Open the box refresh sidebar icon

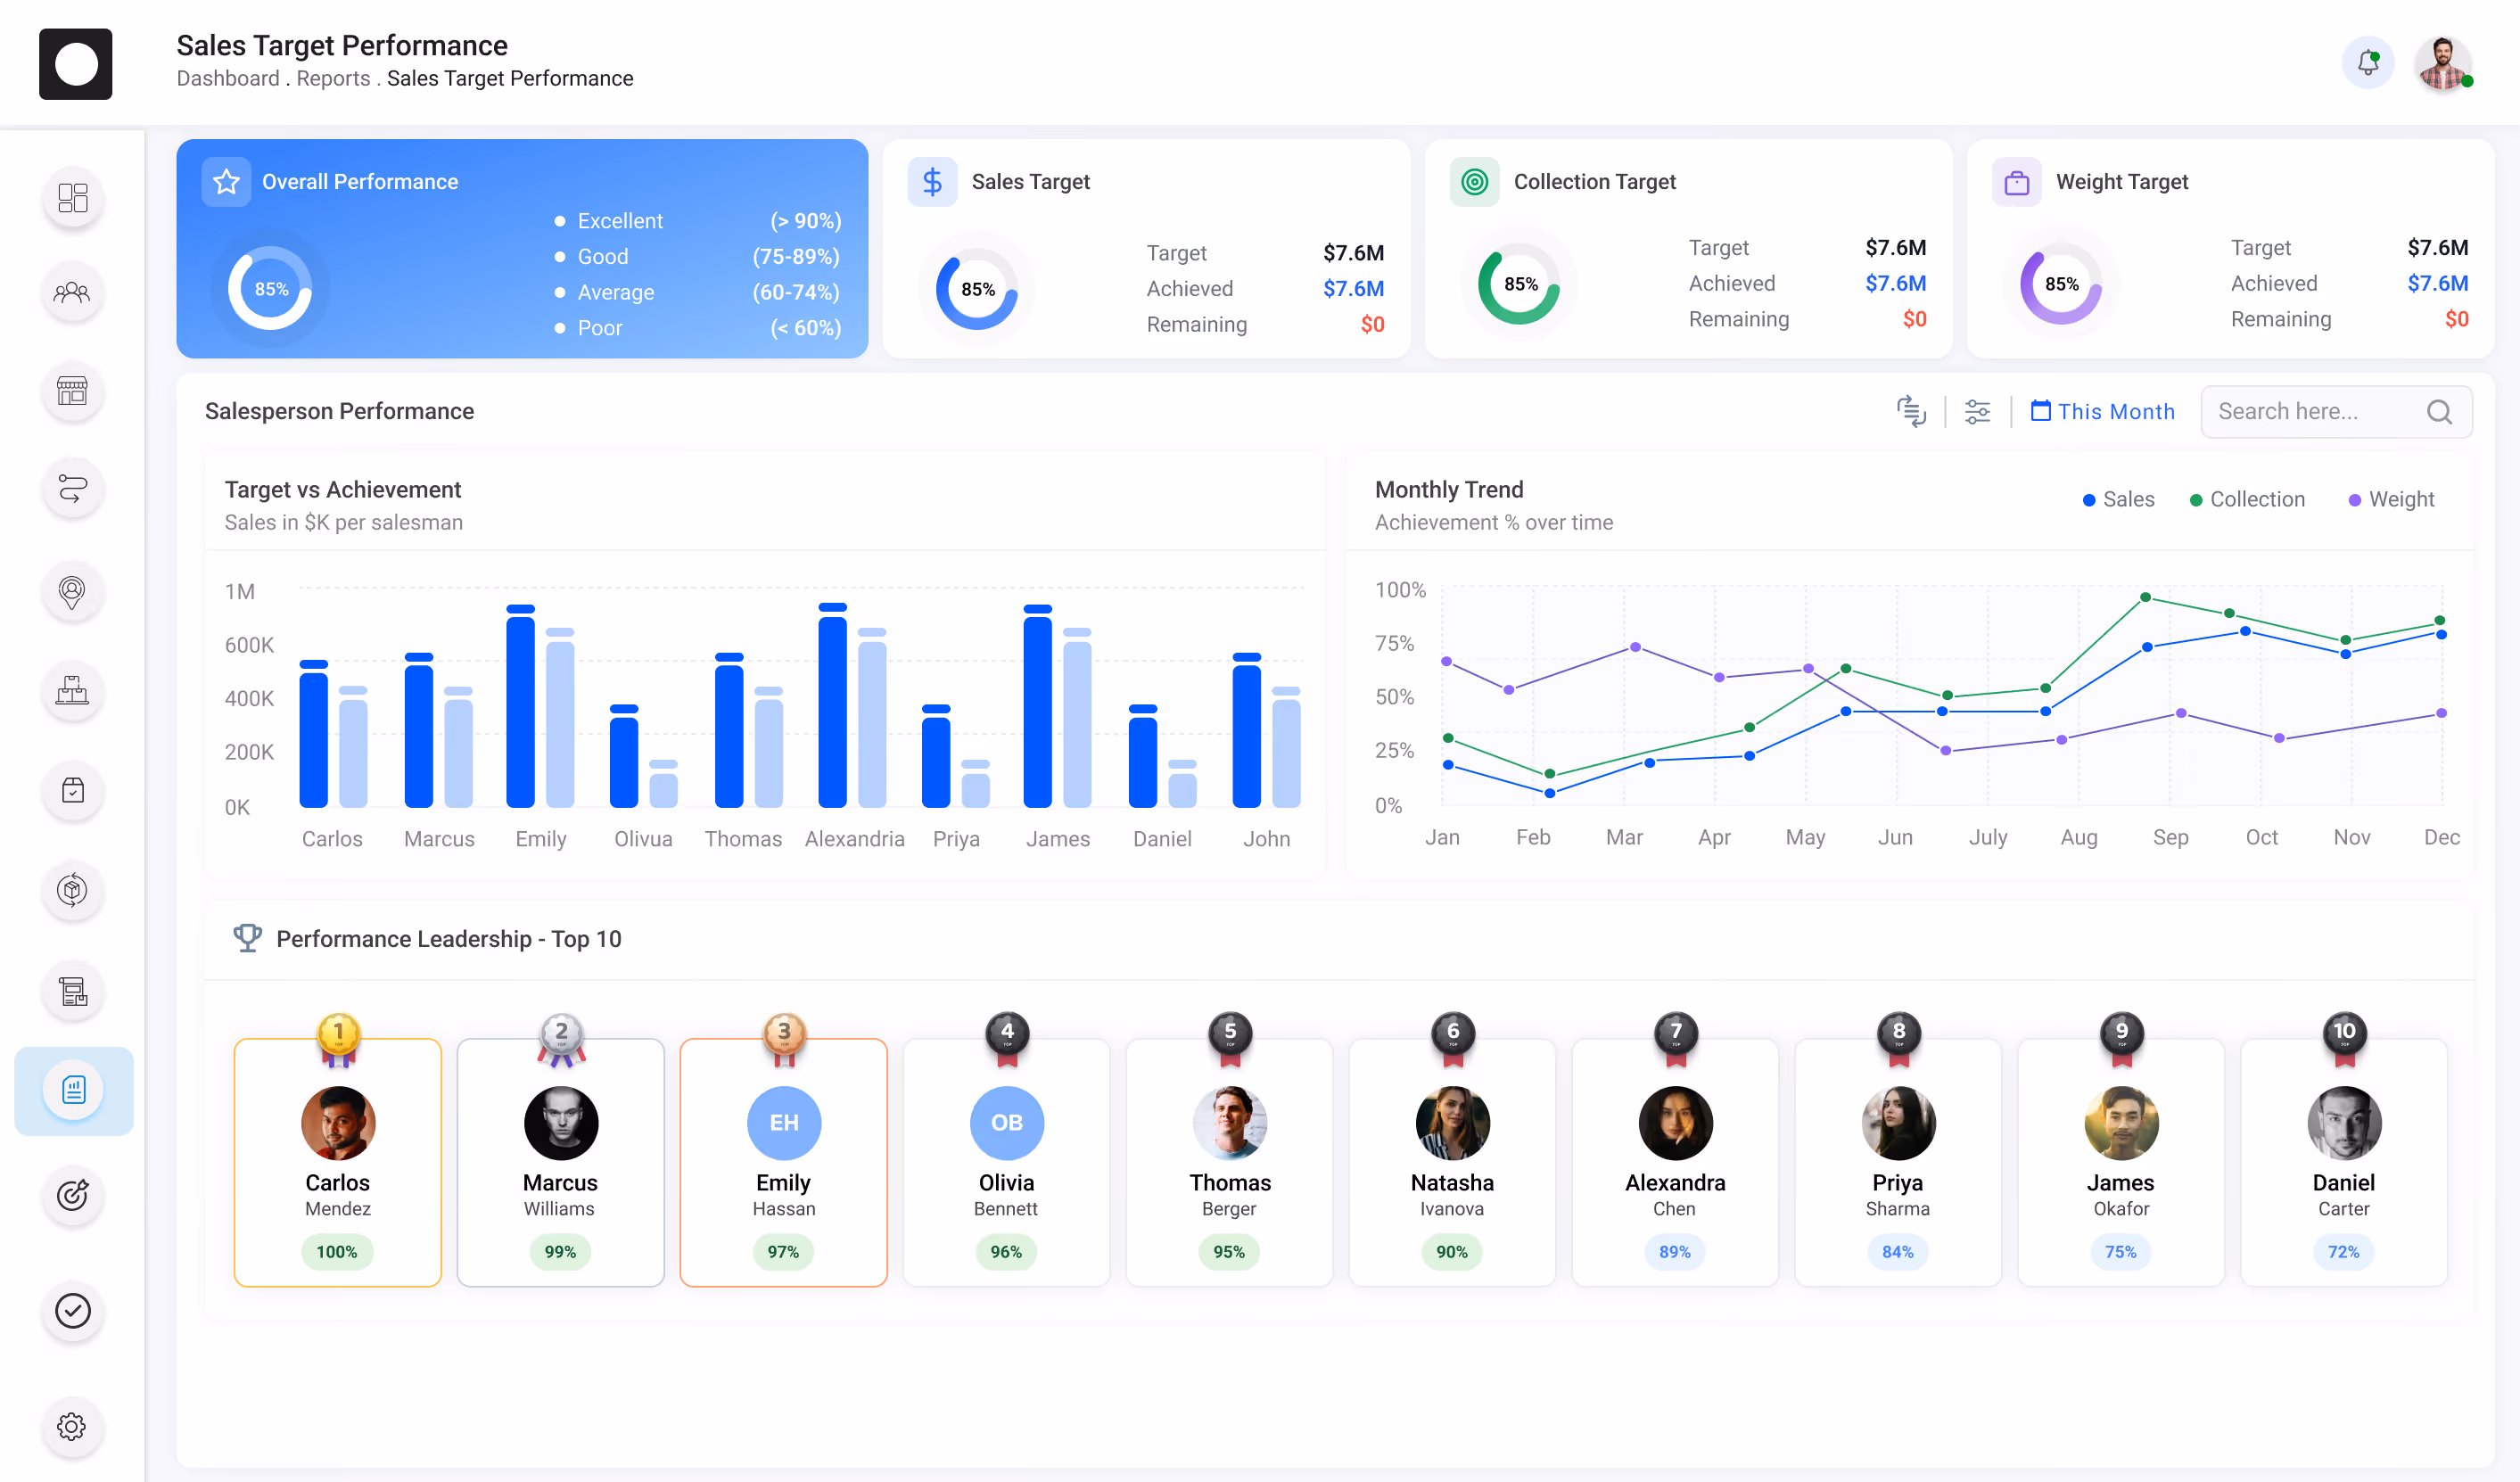coord(73,889)
